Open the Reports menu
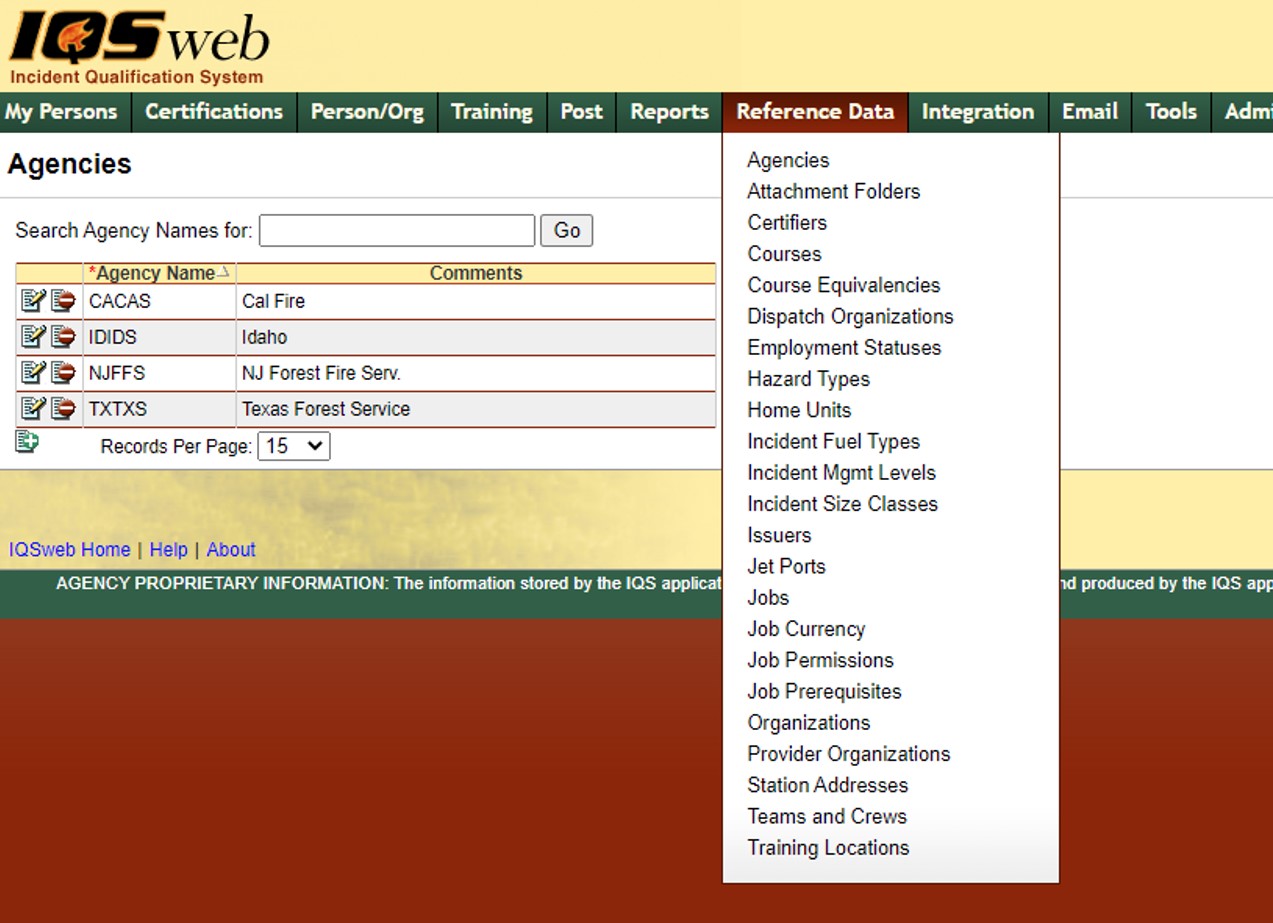 pos(669,112)
